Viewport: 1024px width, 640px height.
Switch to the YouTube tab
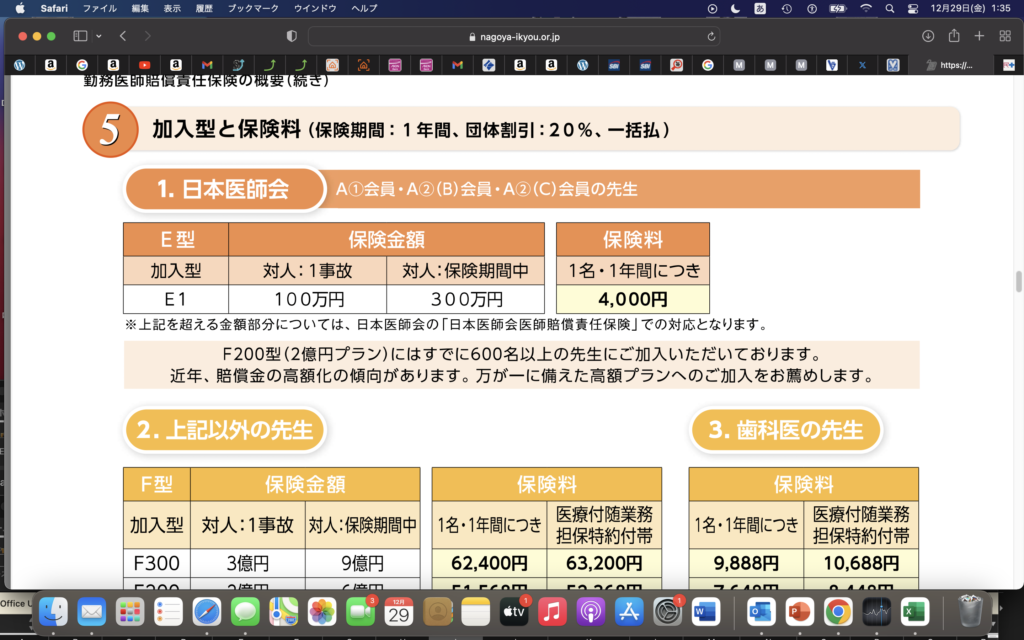145,65
